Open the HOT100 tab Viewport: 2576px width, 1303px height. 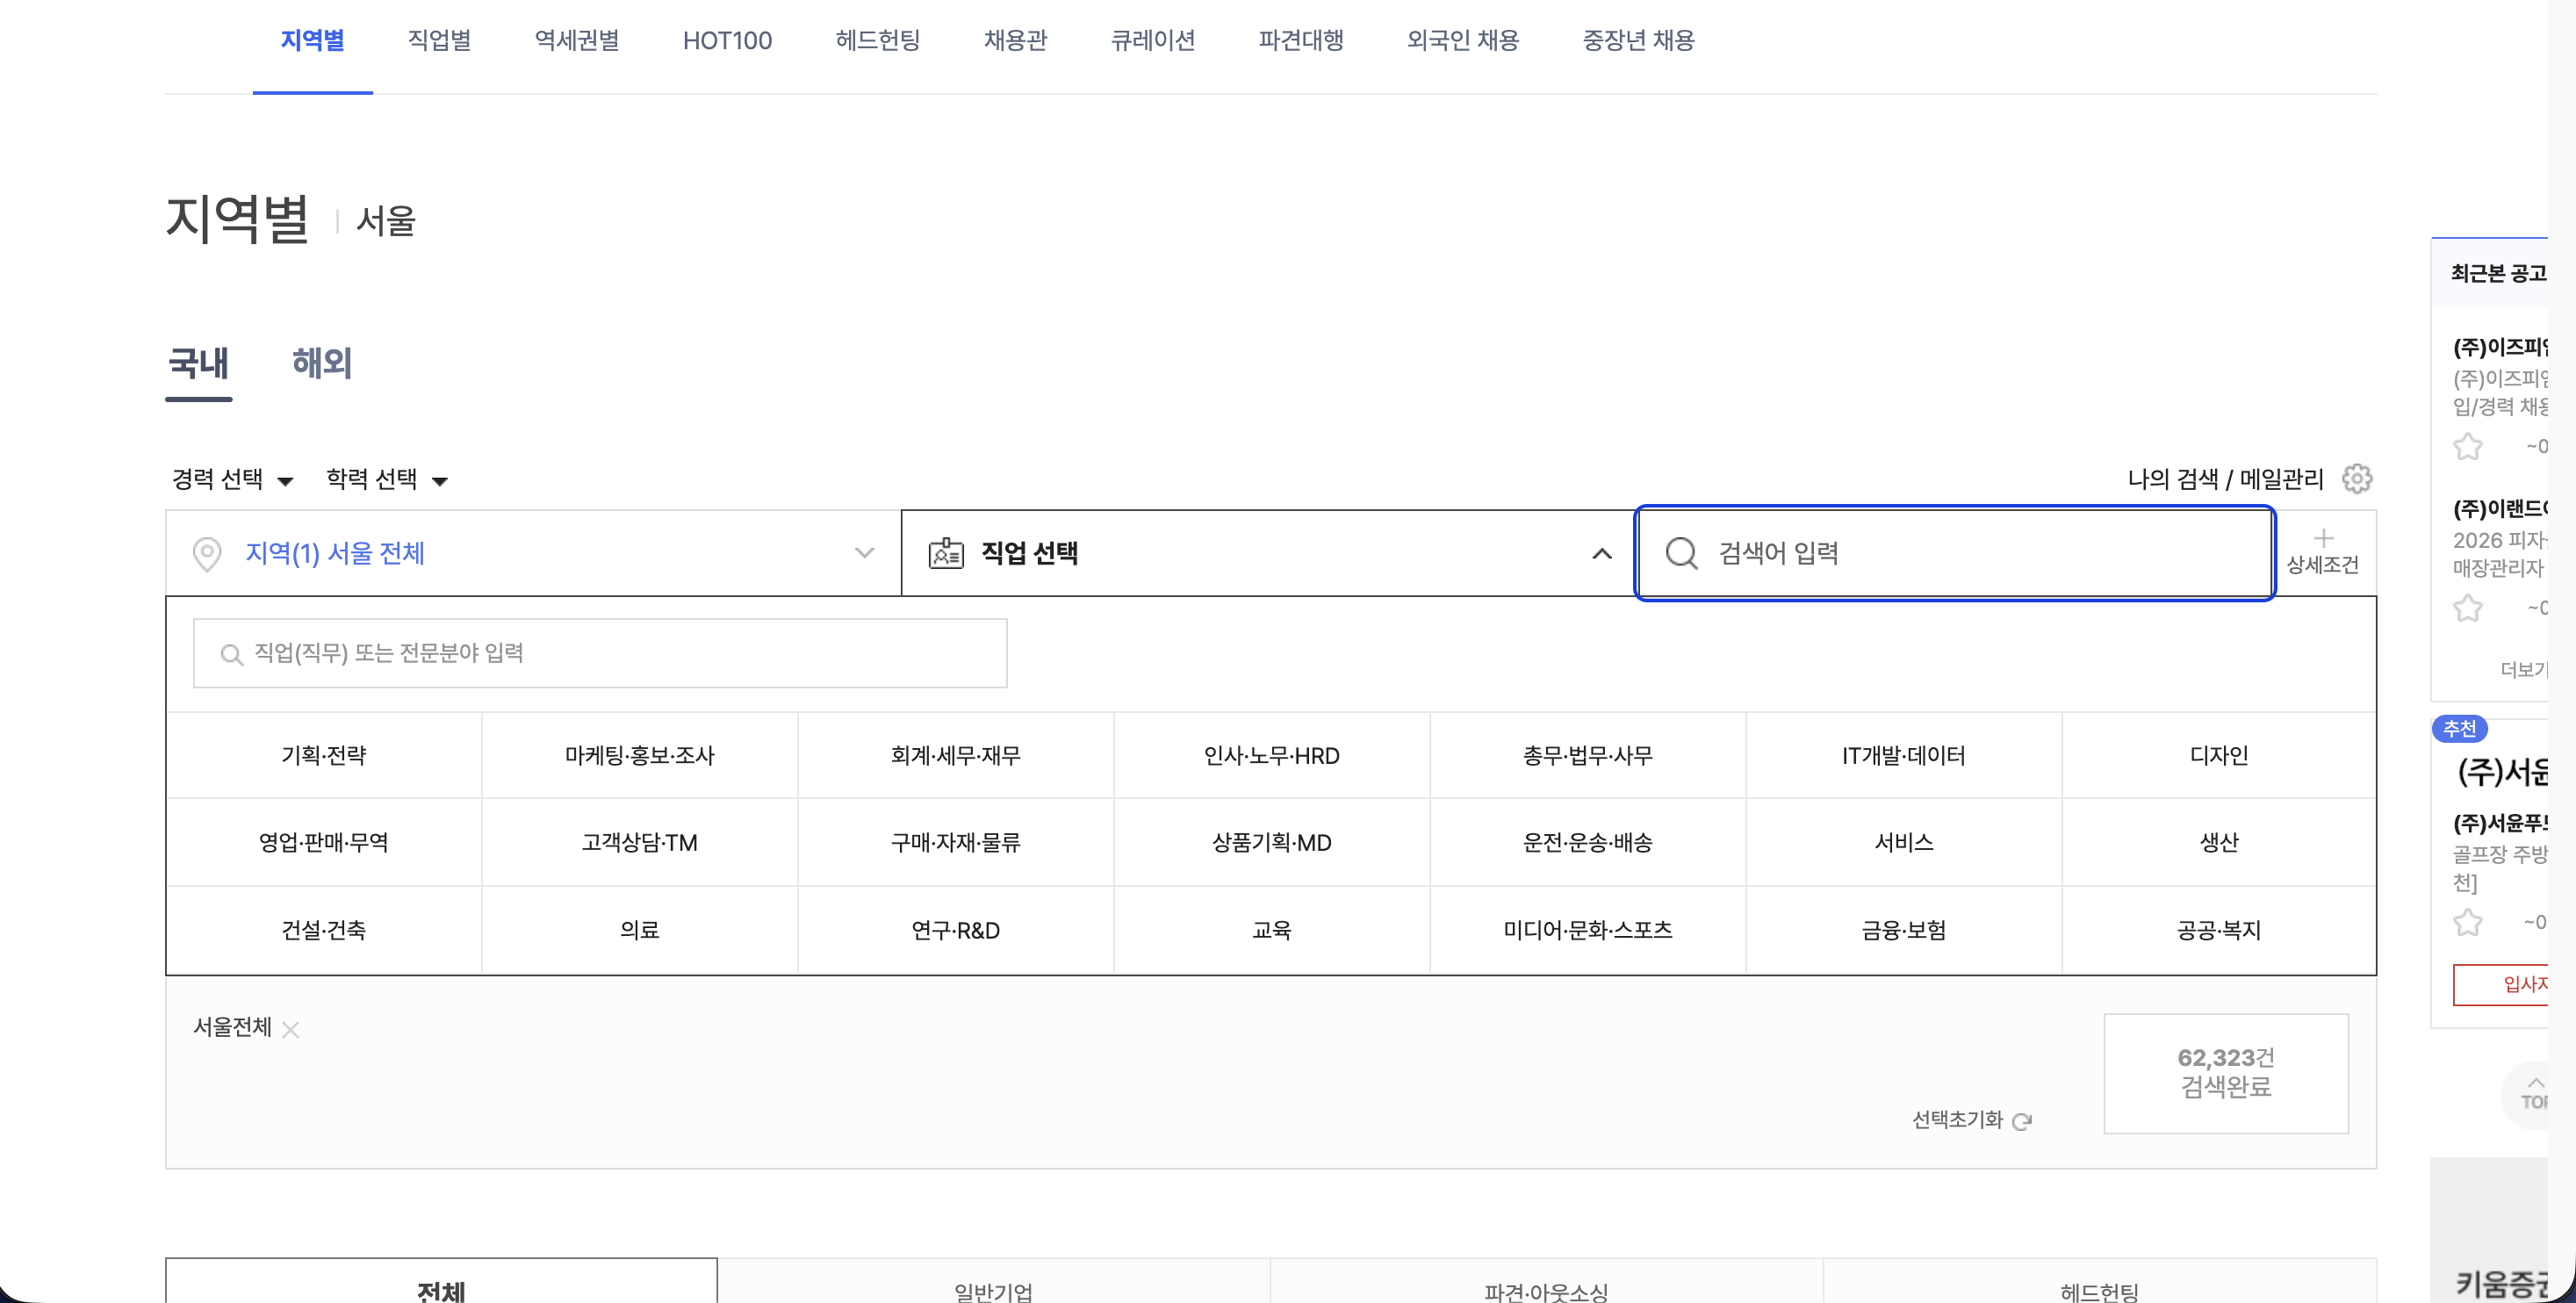click(x=727, y=41)
